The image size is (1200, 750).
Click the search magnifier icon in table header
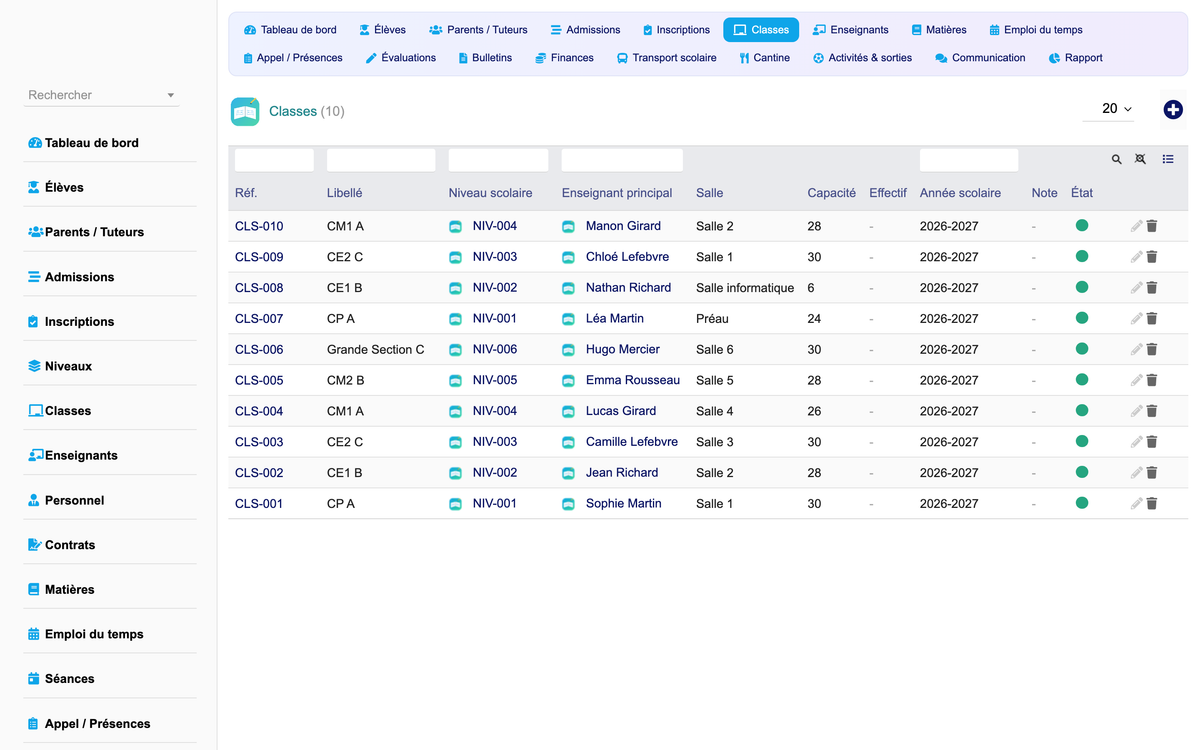click(1117, 159)
